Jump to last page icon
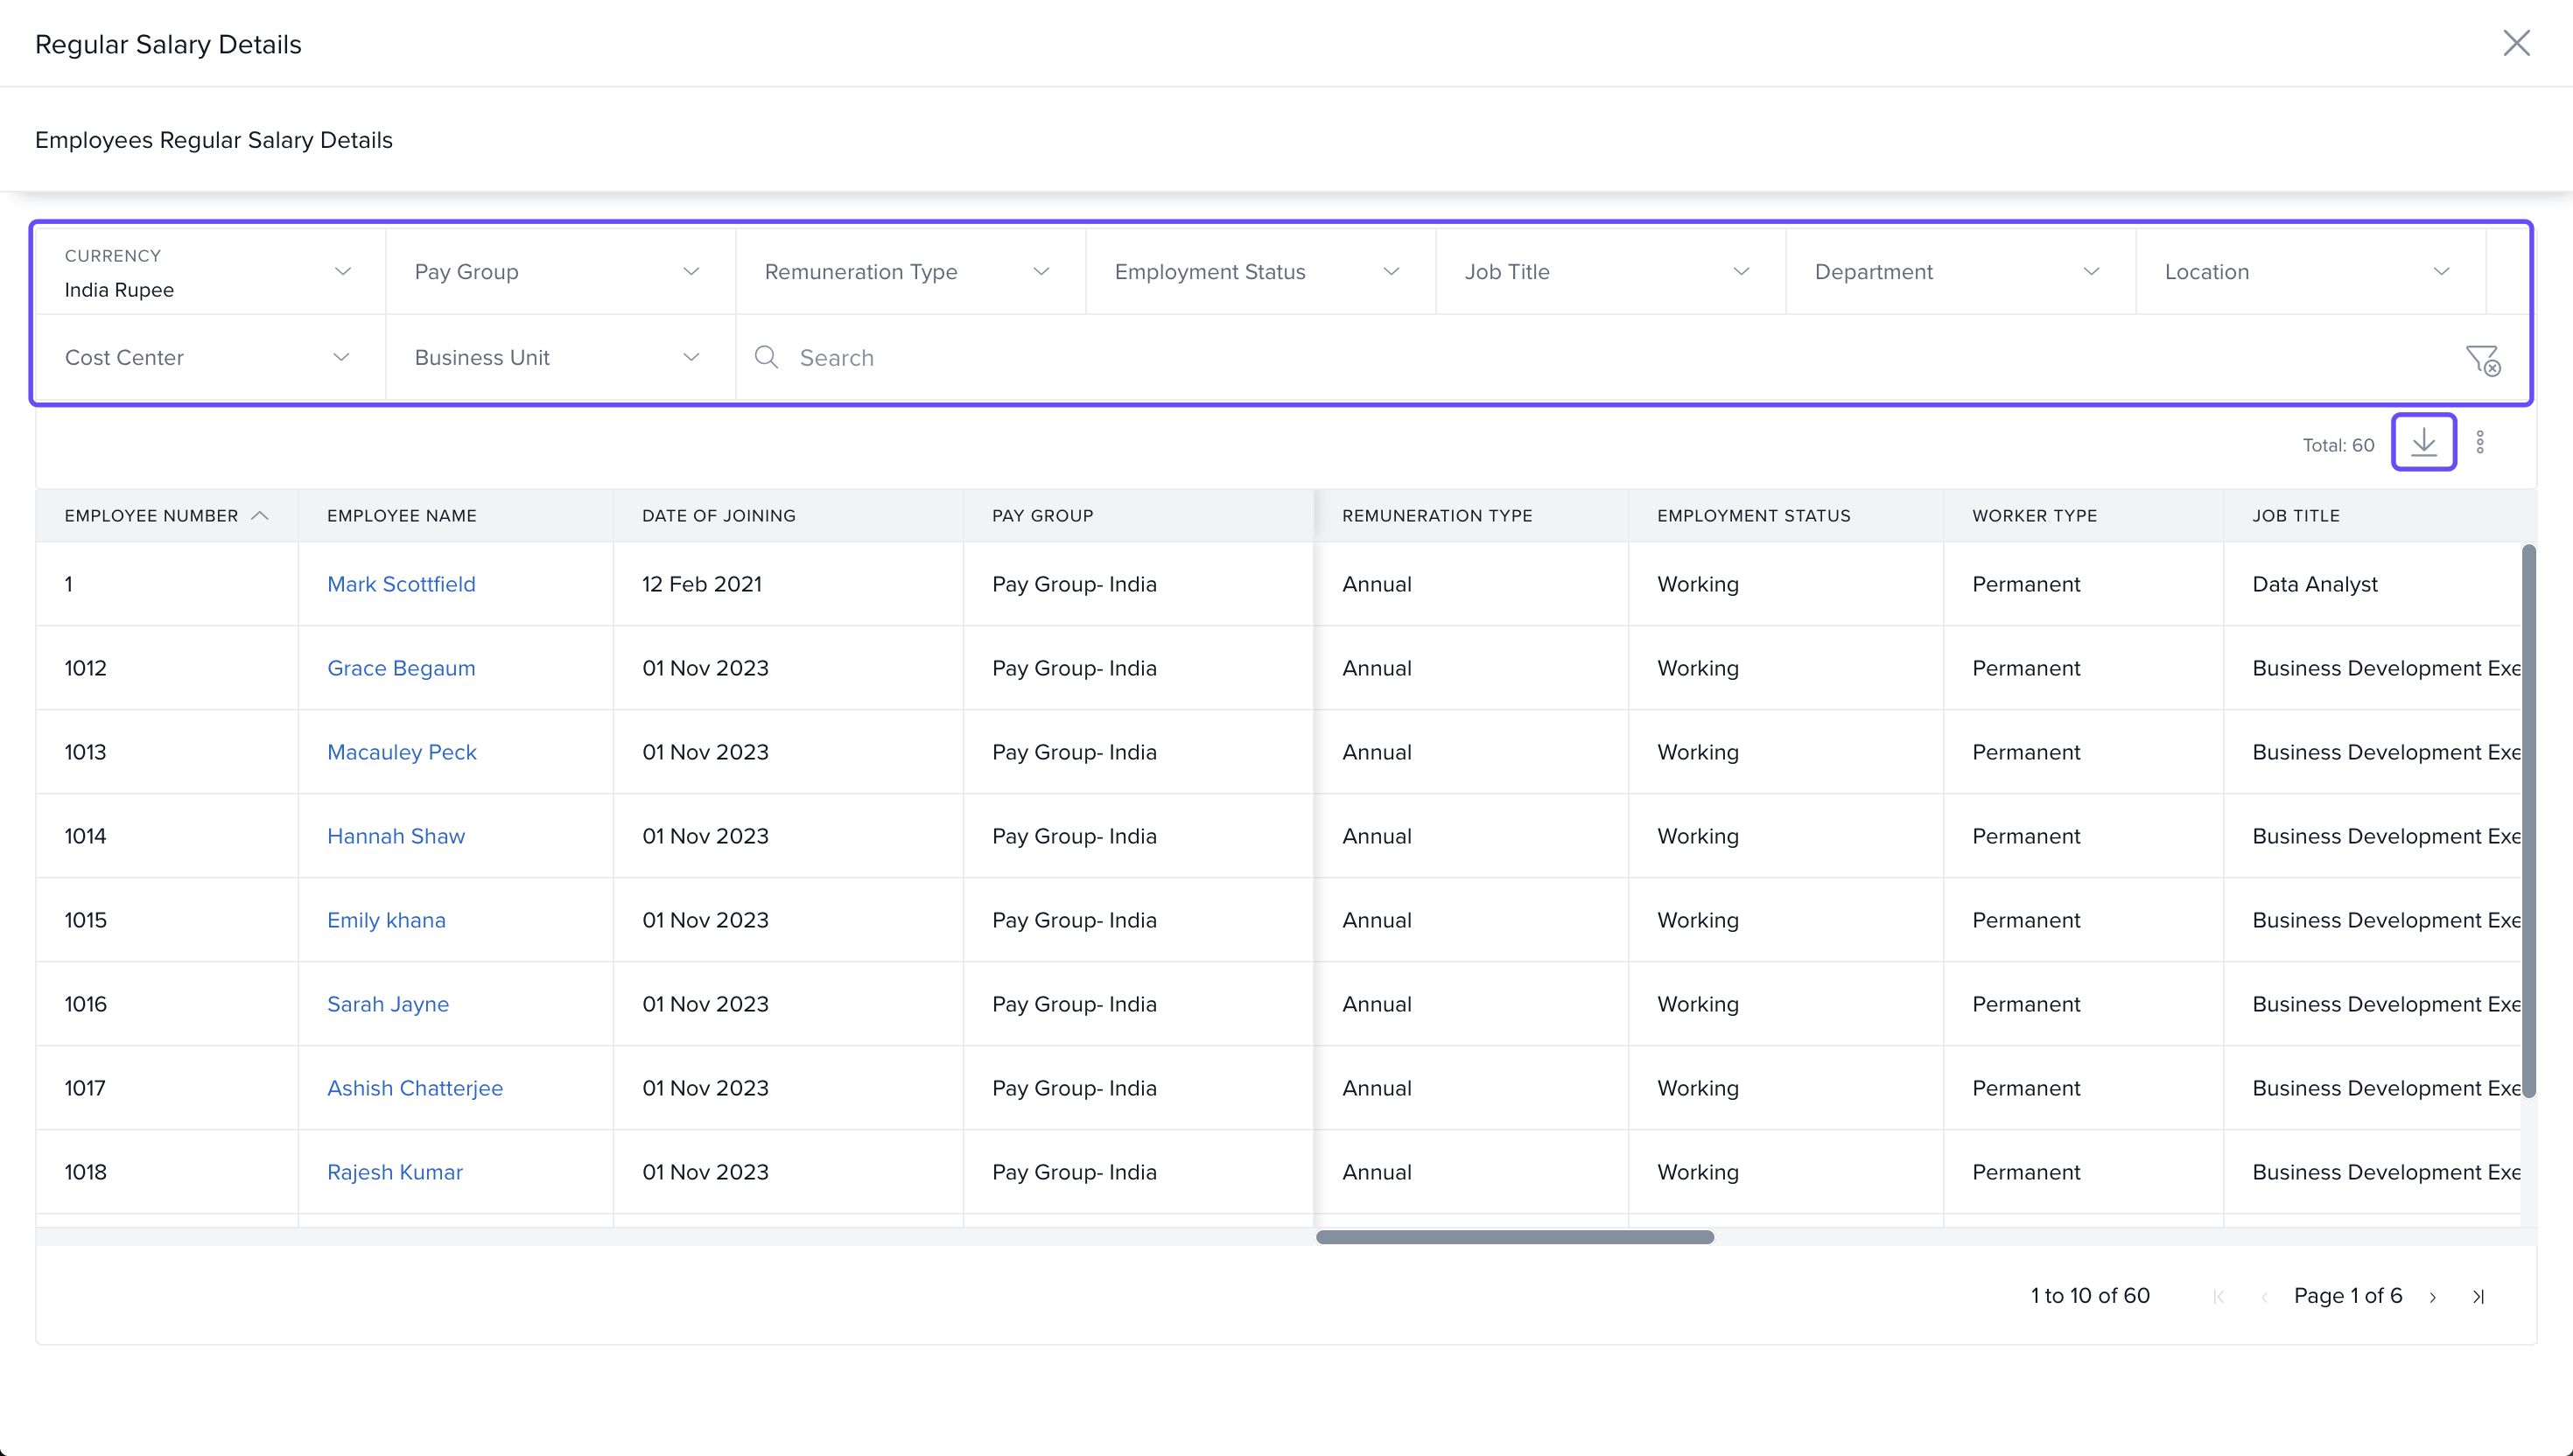 pyautogui.click(x=2478, y=1297)
